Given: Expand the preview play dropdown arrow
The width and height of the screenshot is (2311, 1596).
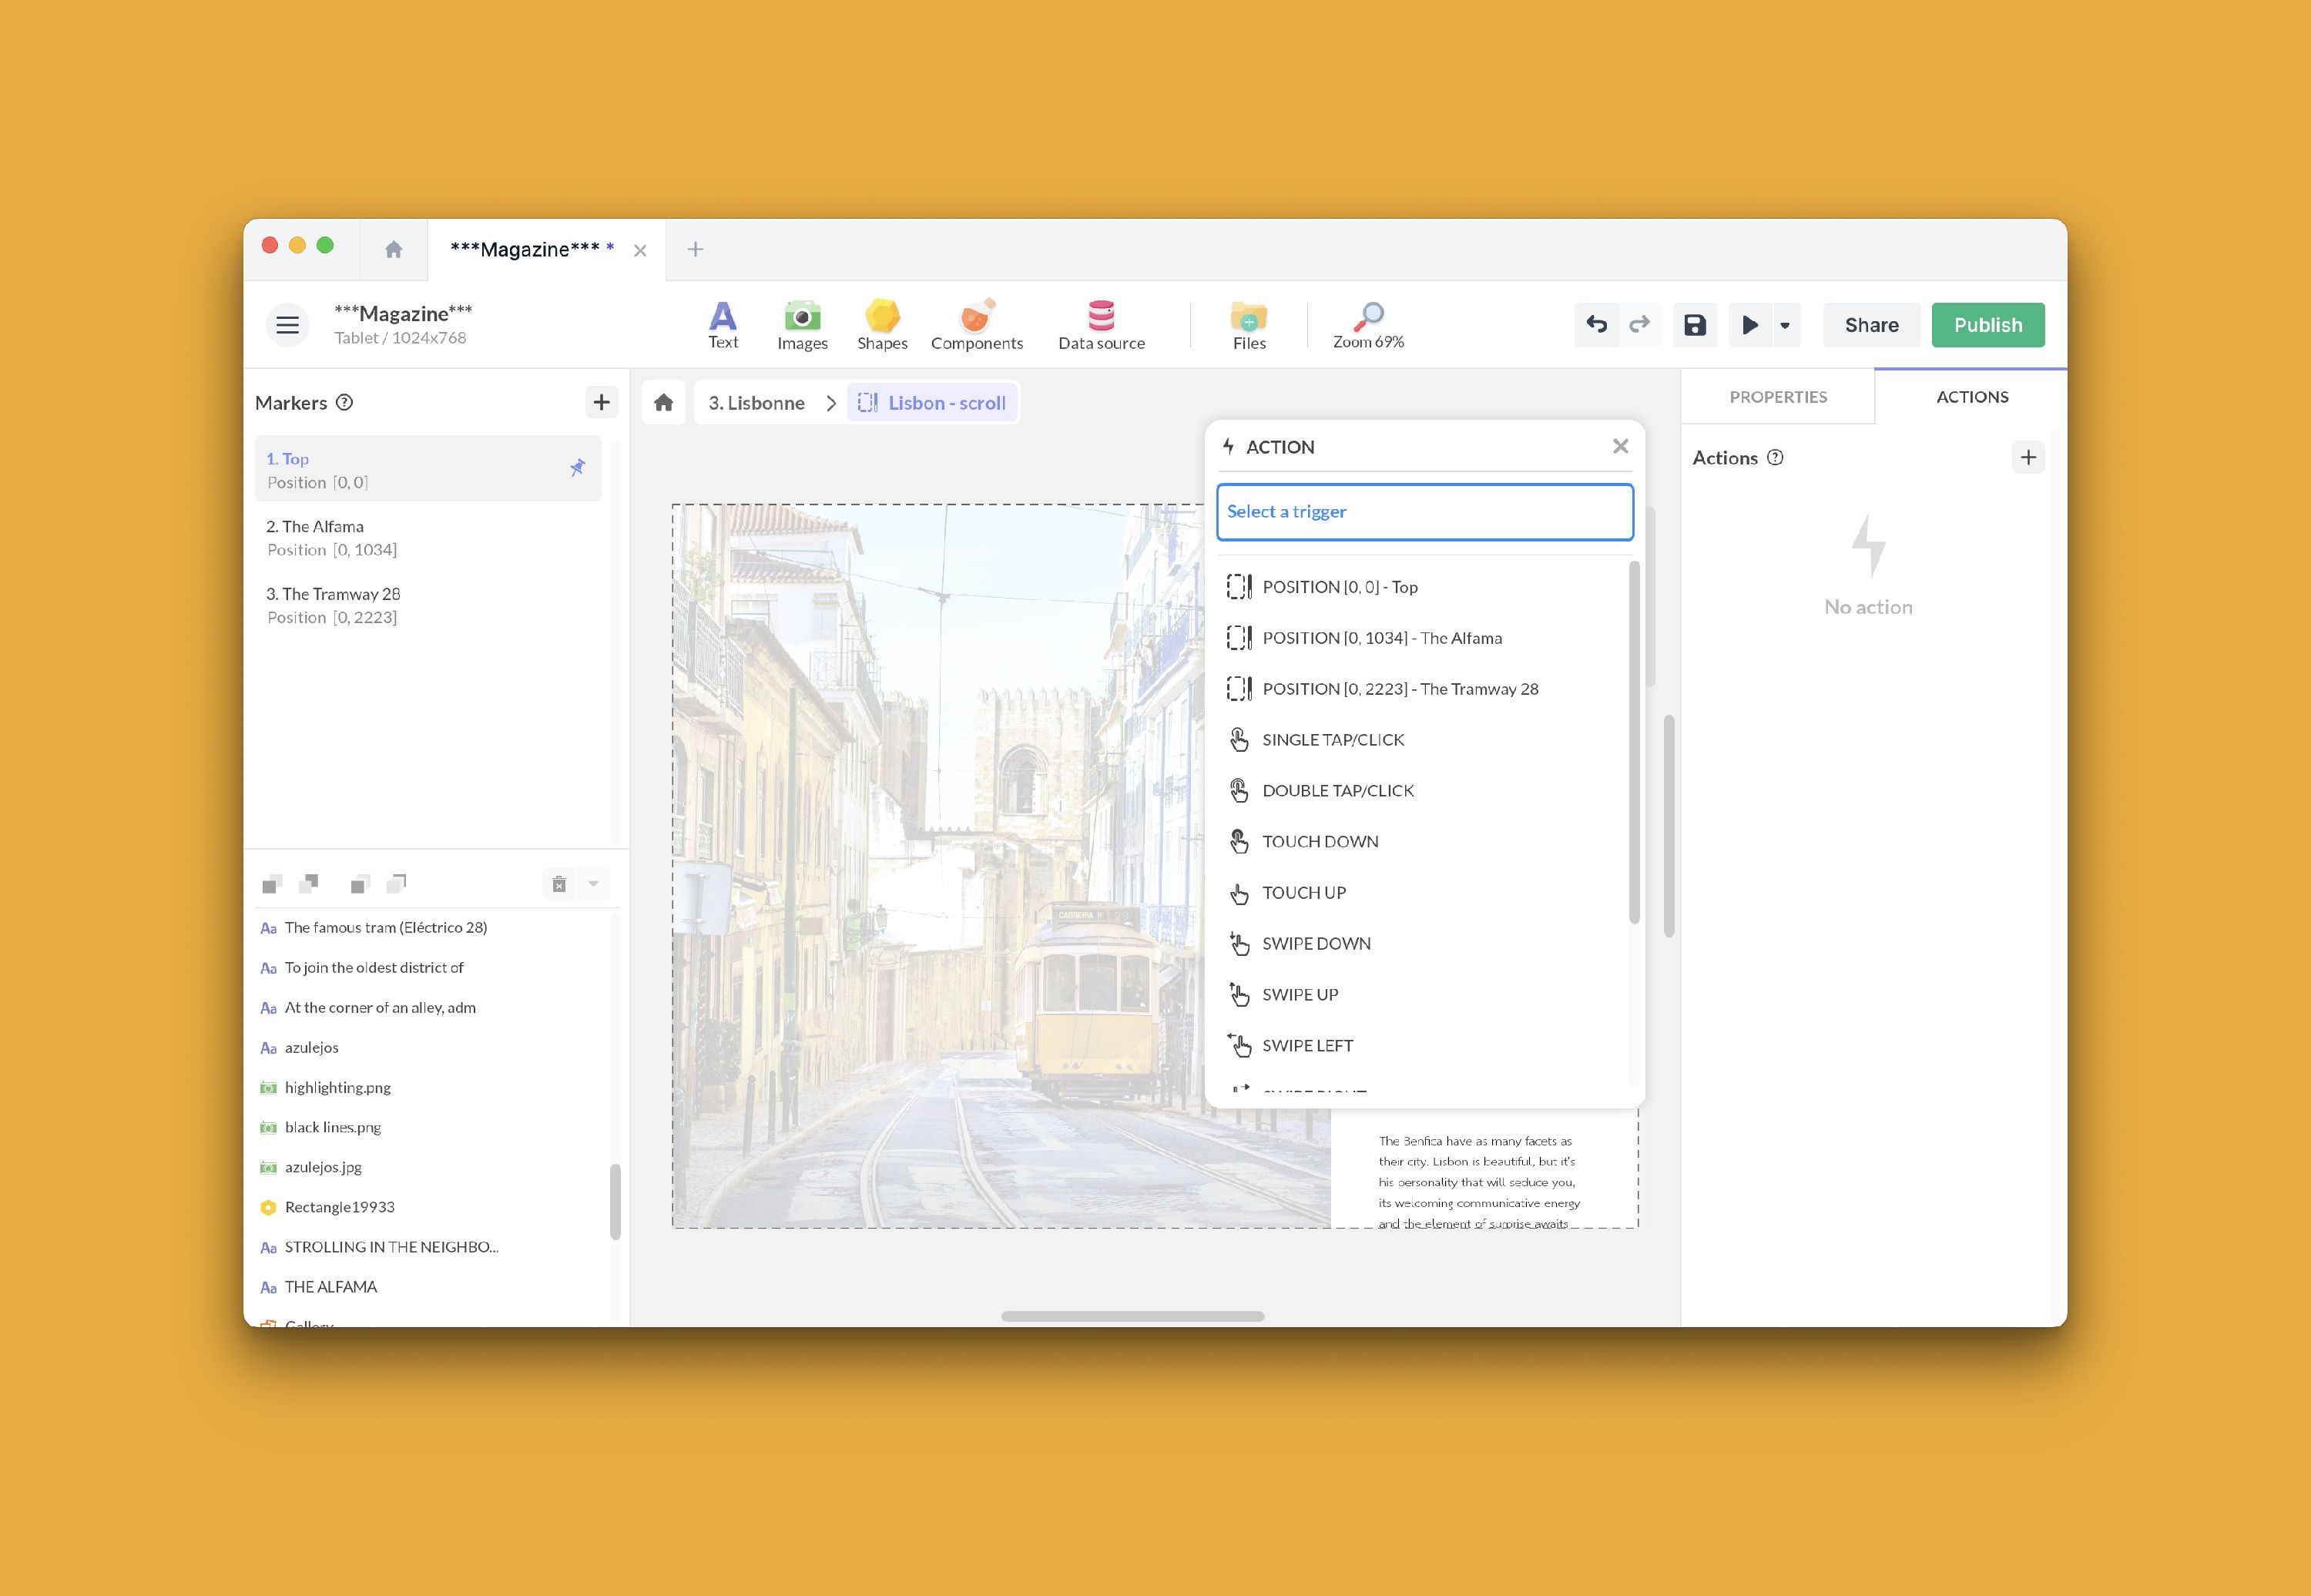Looking at the screenshot, I should click(1785, 325).
